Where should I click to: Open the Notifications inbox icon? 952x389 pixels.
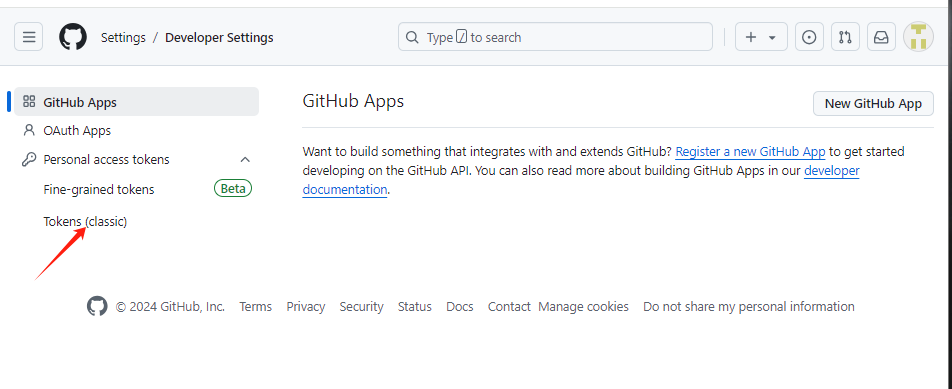880,37
